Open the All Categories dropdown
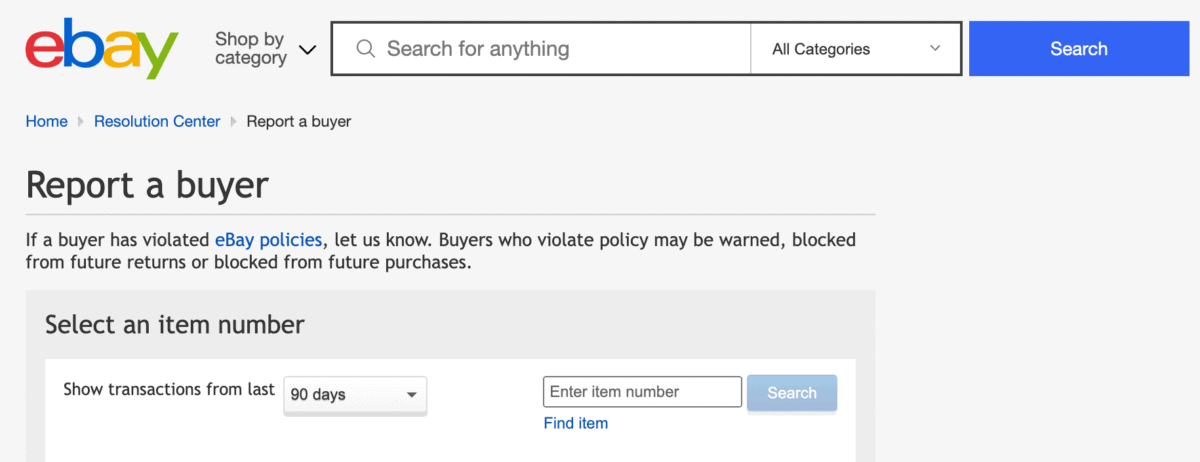 856,49
